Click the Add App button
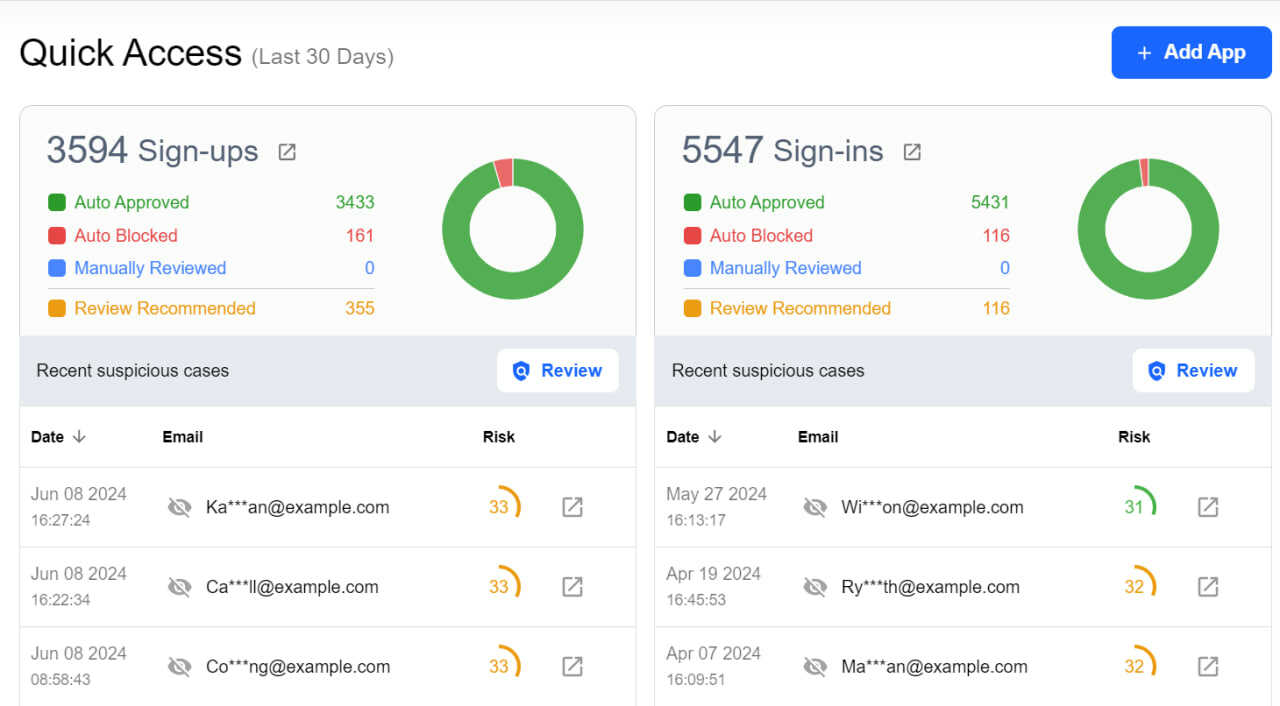The height and width of the screenshot is (706, 1280). point(1191,53)
